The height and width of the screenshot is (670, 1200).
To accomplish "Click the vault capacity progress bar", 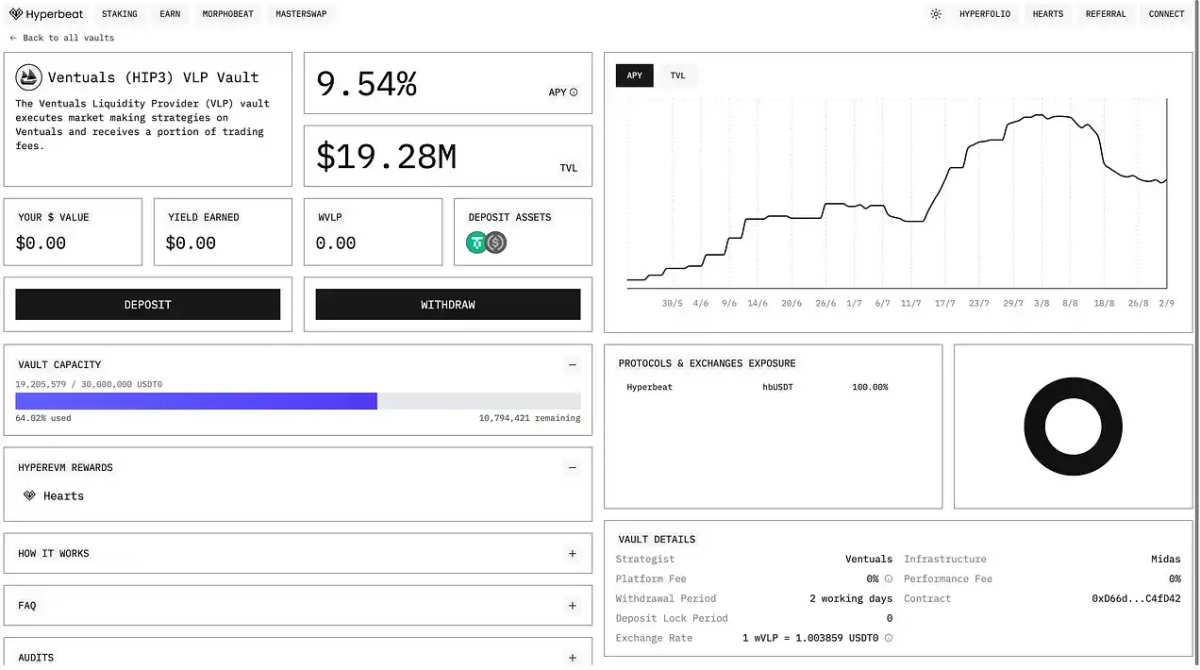I will point(296,400).
